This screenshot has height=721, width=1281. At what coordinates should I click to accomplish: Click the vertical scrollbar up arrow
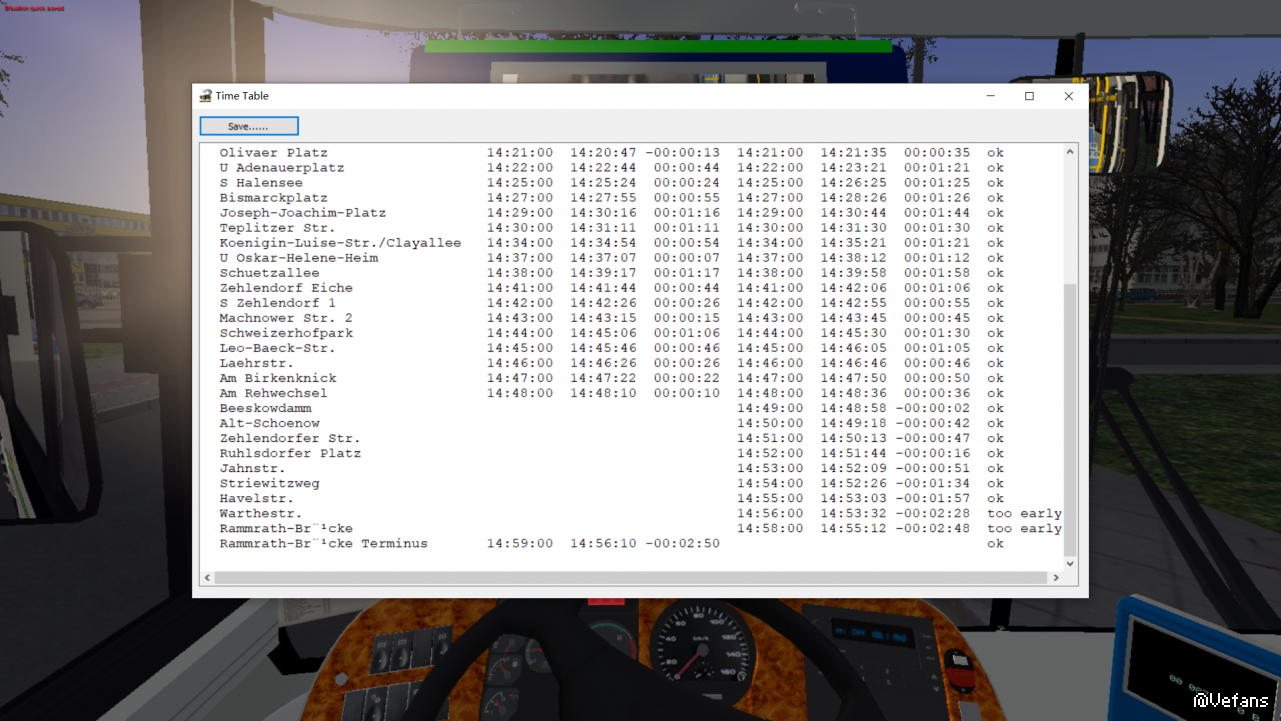pos(1069,152)
